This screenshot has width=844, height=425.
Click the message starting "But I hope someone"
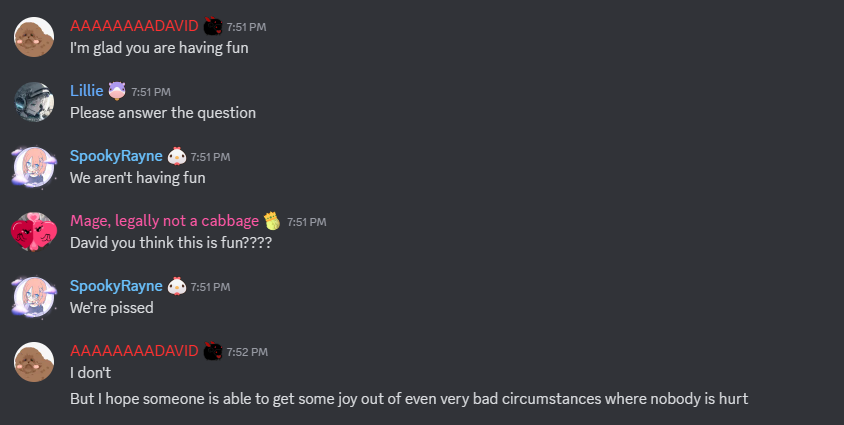coord(409,399)
